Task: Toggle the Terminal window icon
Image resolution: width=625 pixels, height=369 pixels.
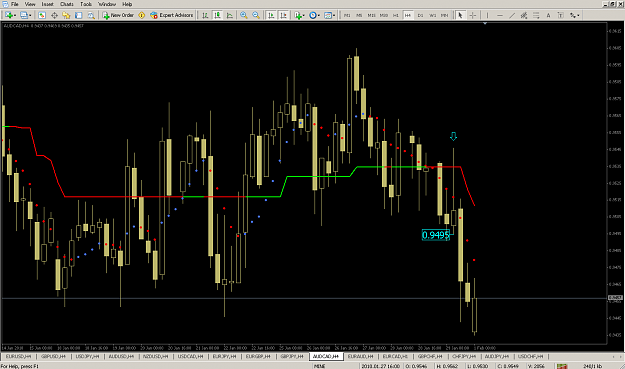Action: click(79, 15)
